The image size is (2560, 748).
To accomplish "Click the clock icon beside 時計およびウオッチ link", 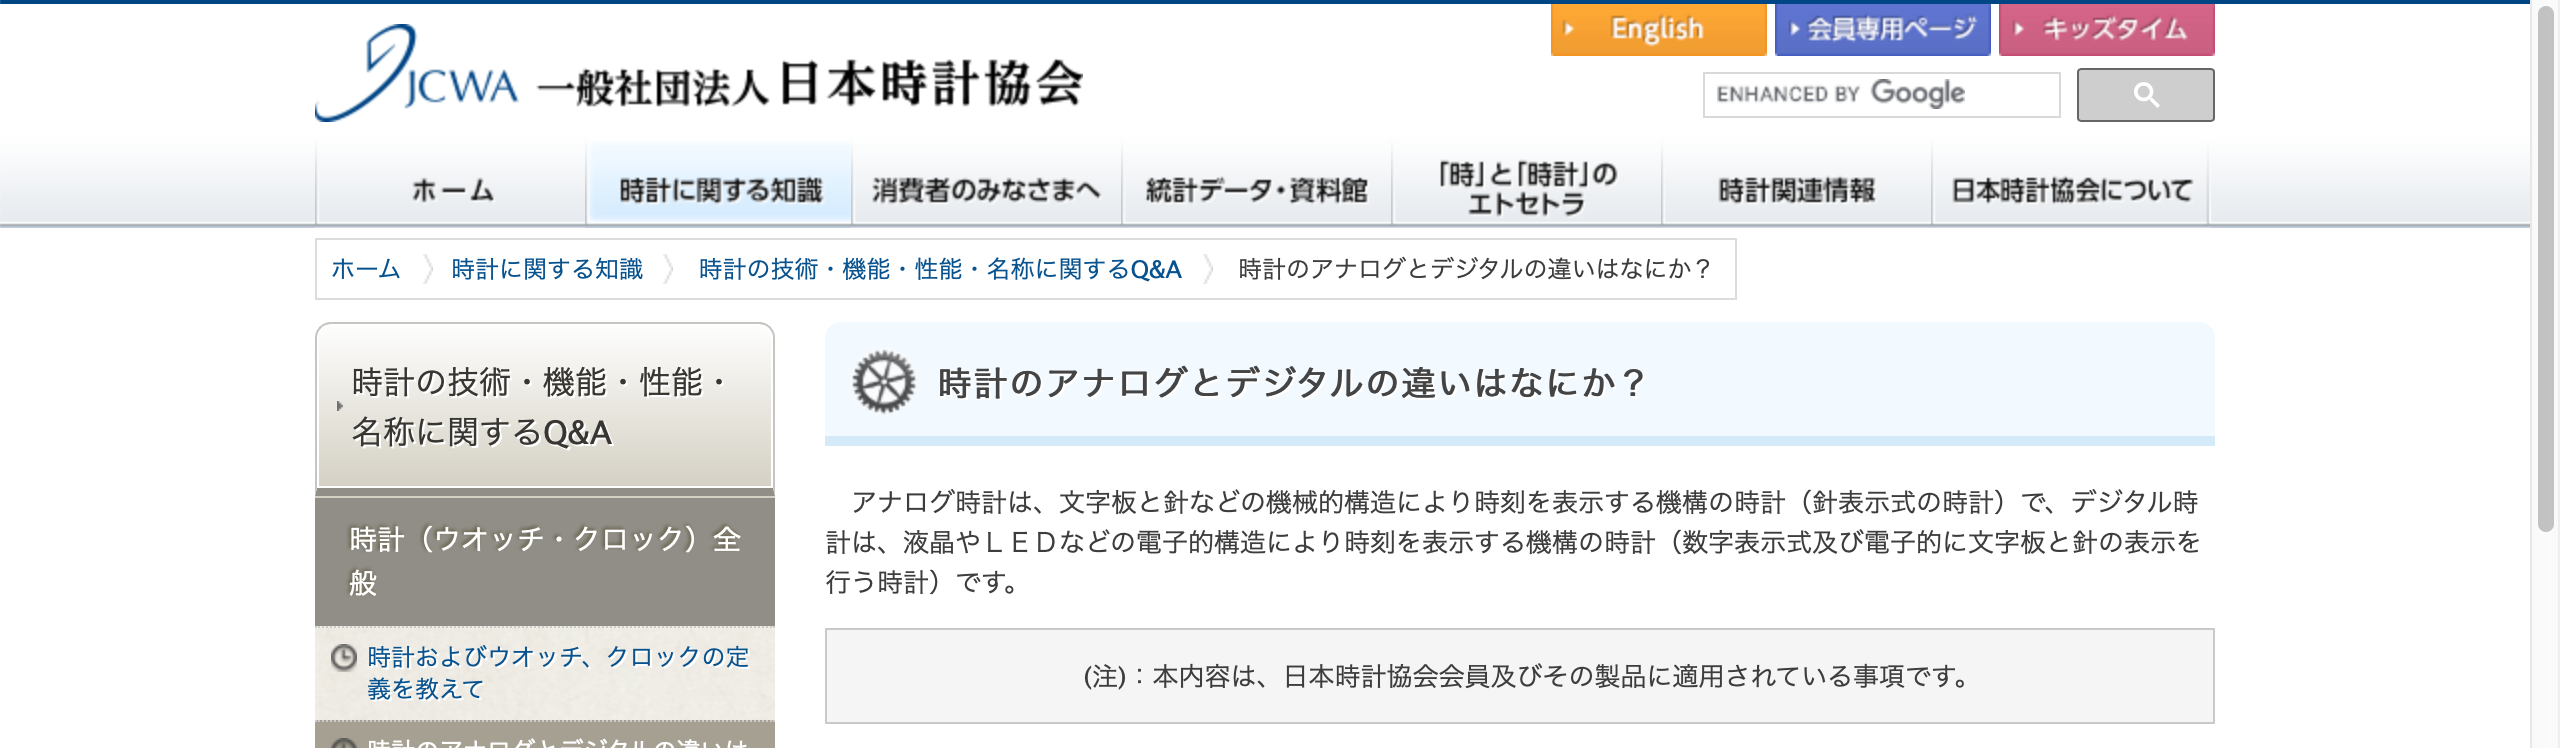I will tap(343, 657).
